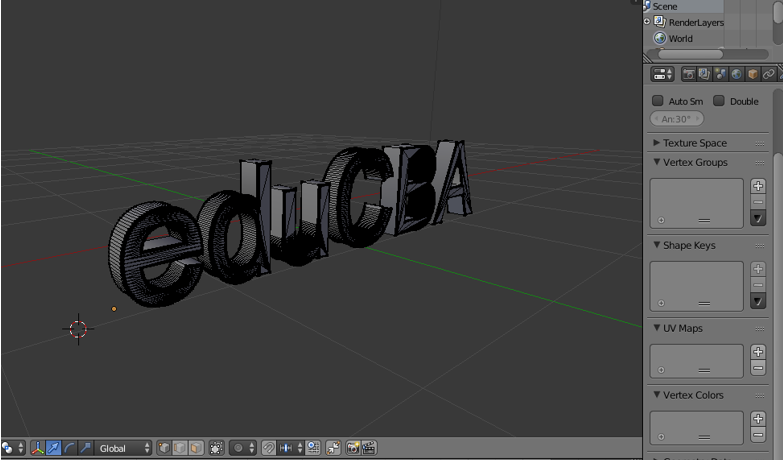The width and height of the screenshot is (783, 460).
Task: Switch to the World properties tab
Action: coord(736,74)
